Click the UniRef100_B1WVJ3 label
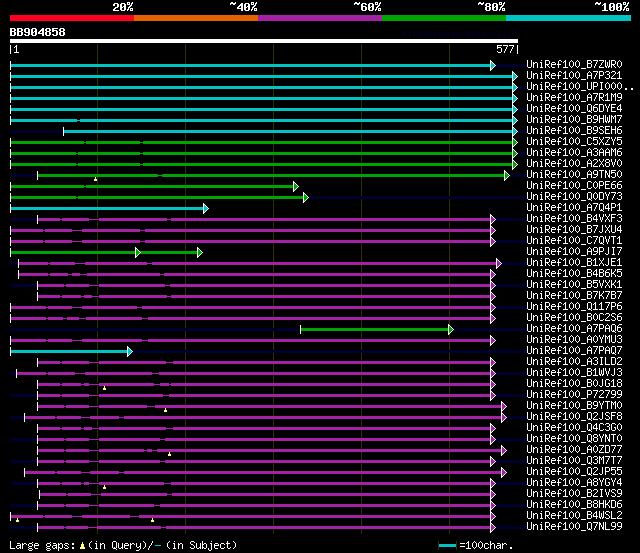The width and height of the screenshot is (640, 553). click(x=574, y=373)
